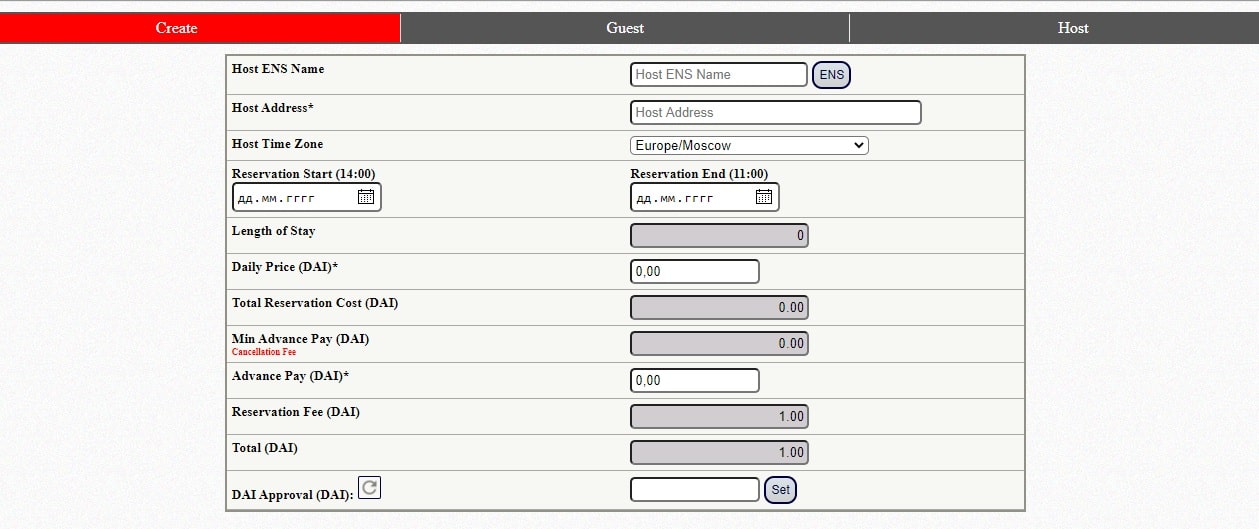Image resolution: width=1259 pixels, height=529 pixels.
Task: Click the Reservation End date field
Action: (705, 197)
